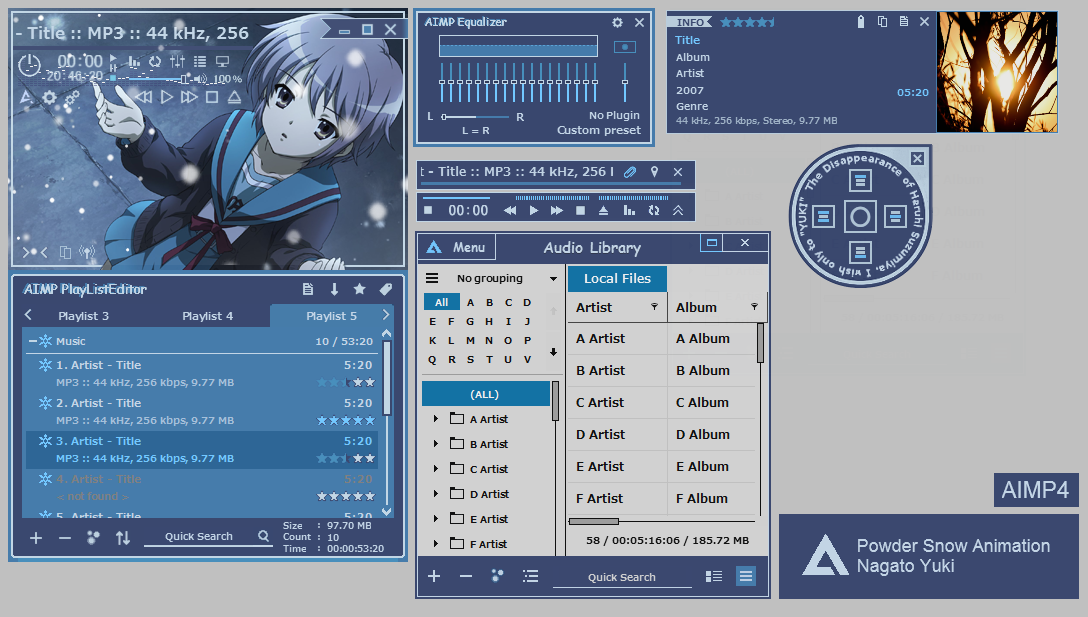Image resolution: width=1088 pixels, height=617 pixels.
Task: Open the equalizer from main window toolbar
Action: pos(178,62)
